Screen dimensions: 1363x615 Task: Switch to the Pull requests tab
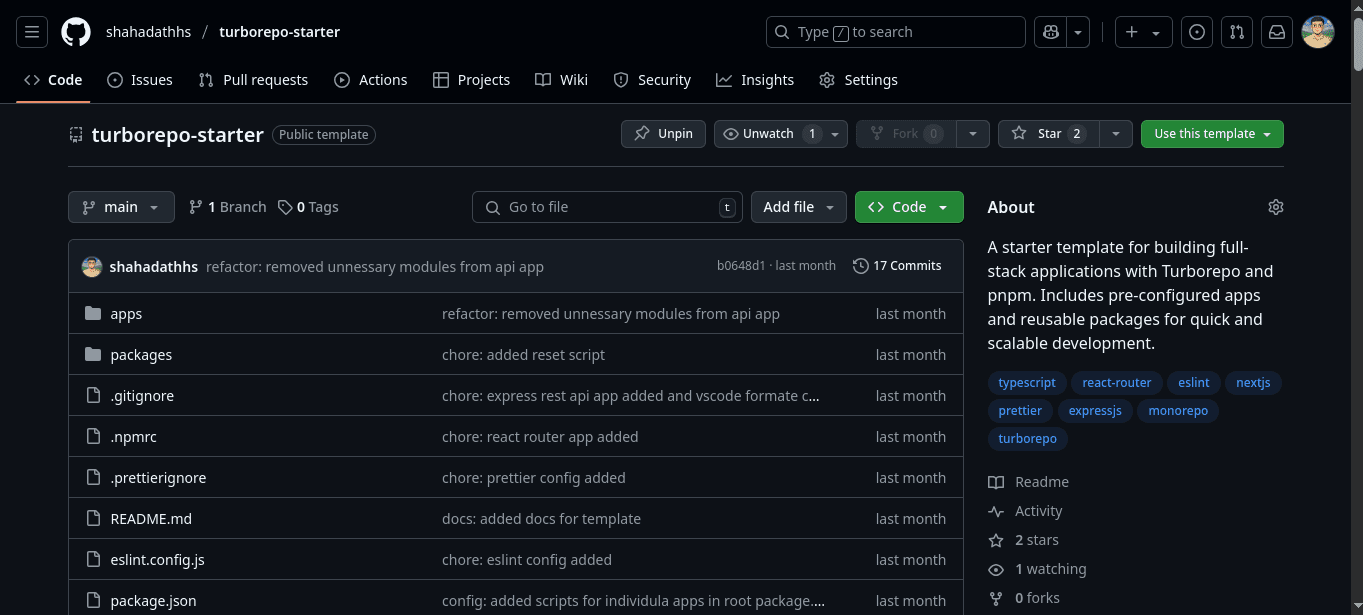tap(253, 80)
